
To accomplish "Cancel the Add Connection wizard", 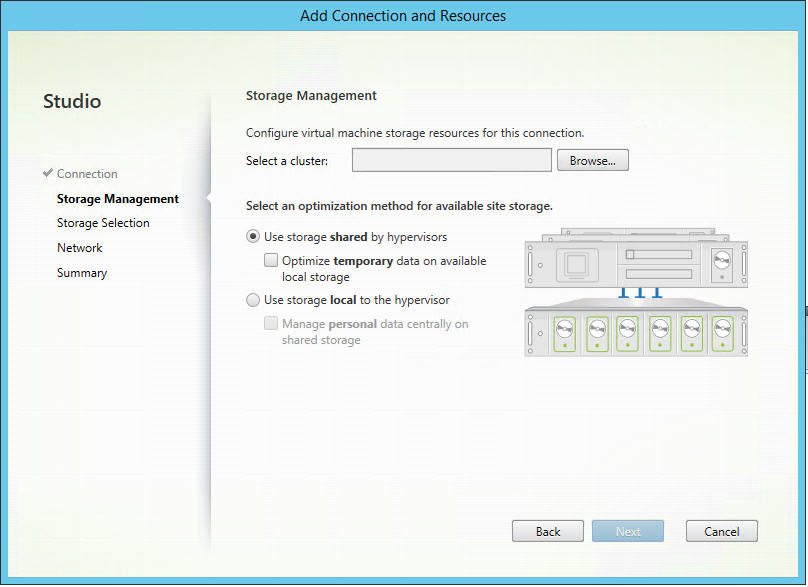I will [x=721, y=531].
